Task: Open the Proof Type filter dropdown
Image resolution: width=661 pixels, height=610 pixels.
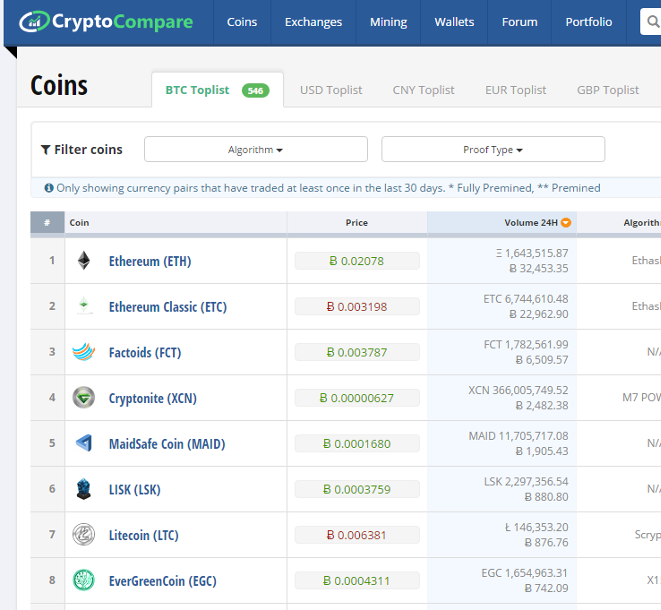Action: (x=493, y=149)
